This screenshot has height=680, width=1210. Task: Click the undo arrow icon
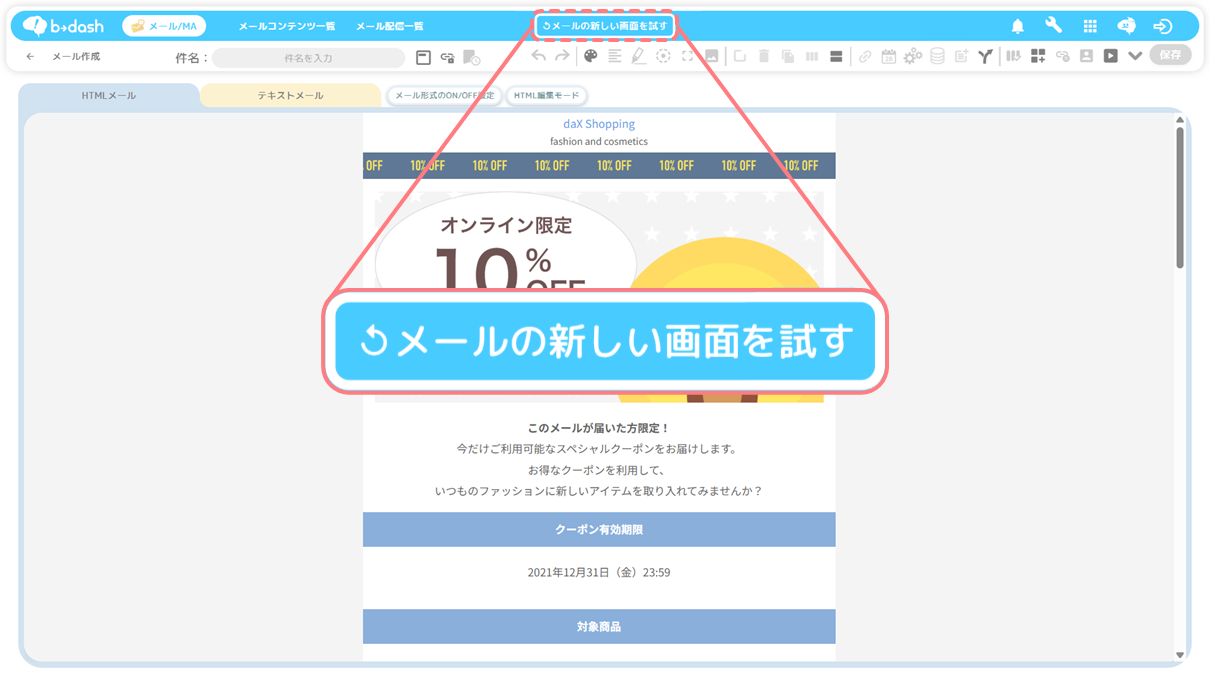point(539,57)
